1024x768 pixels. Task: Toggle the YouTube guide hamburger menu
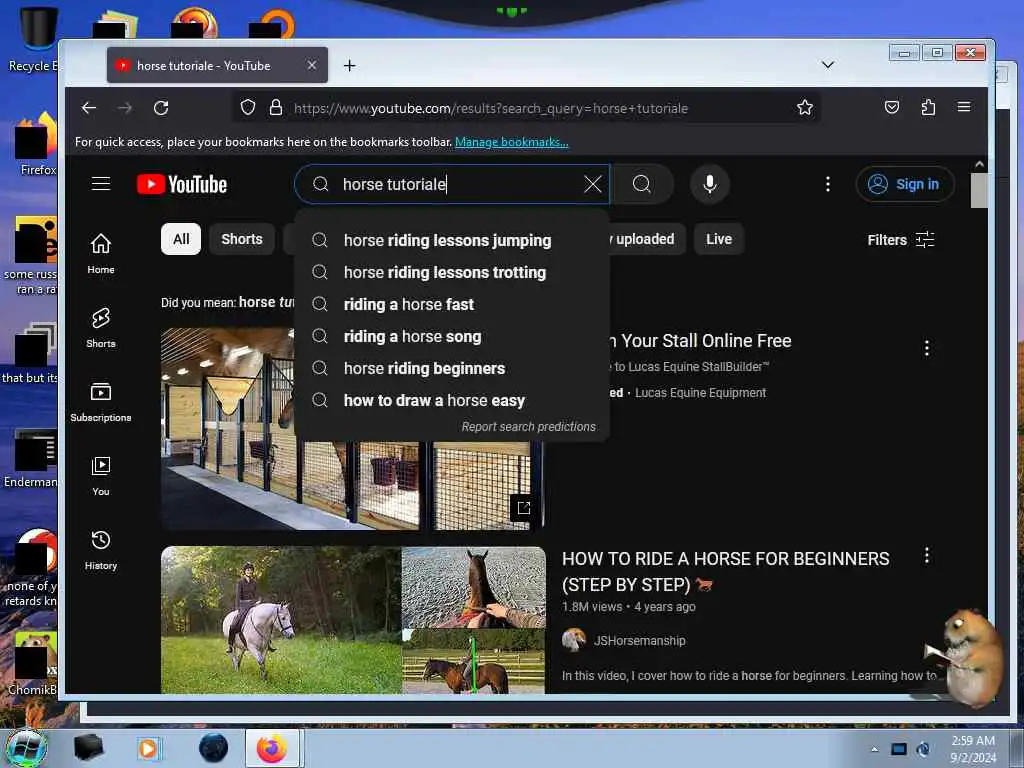tap(101, 184)
